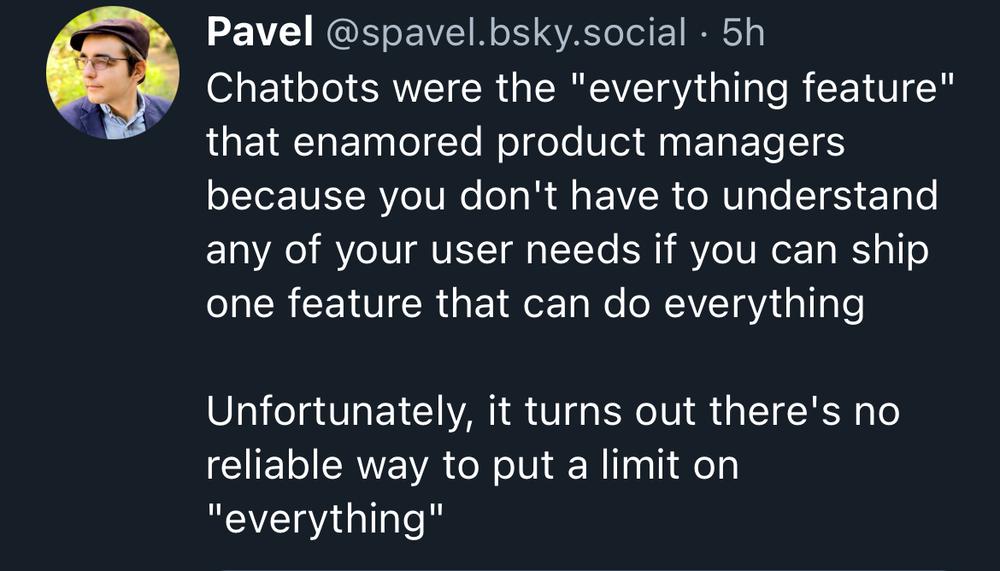Click the word "understand" in the post
The image size is (1000, 571).
tap(830, 196)
